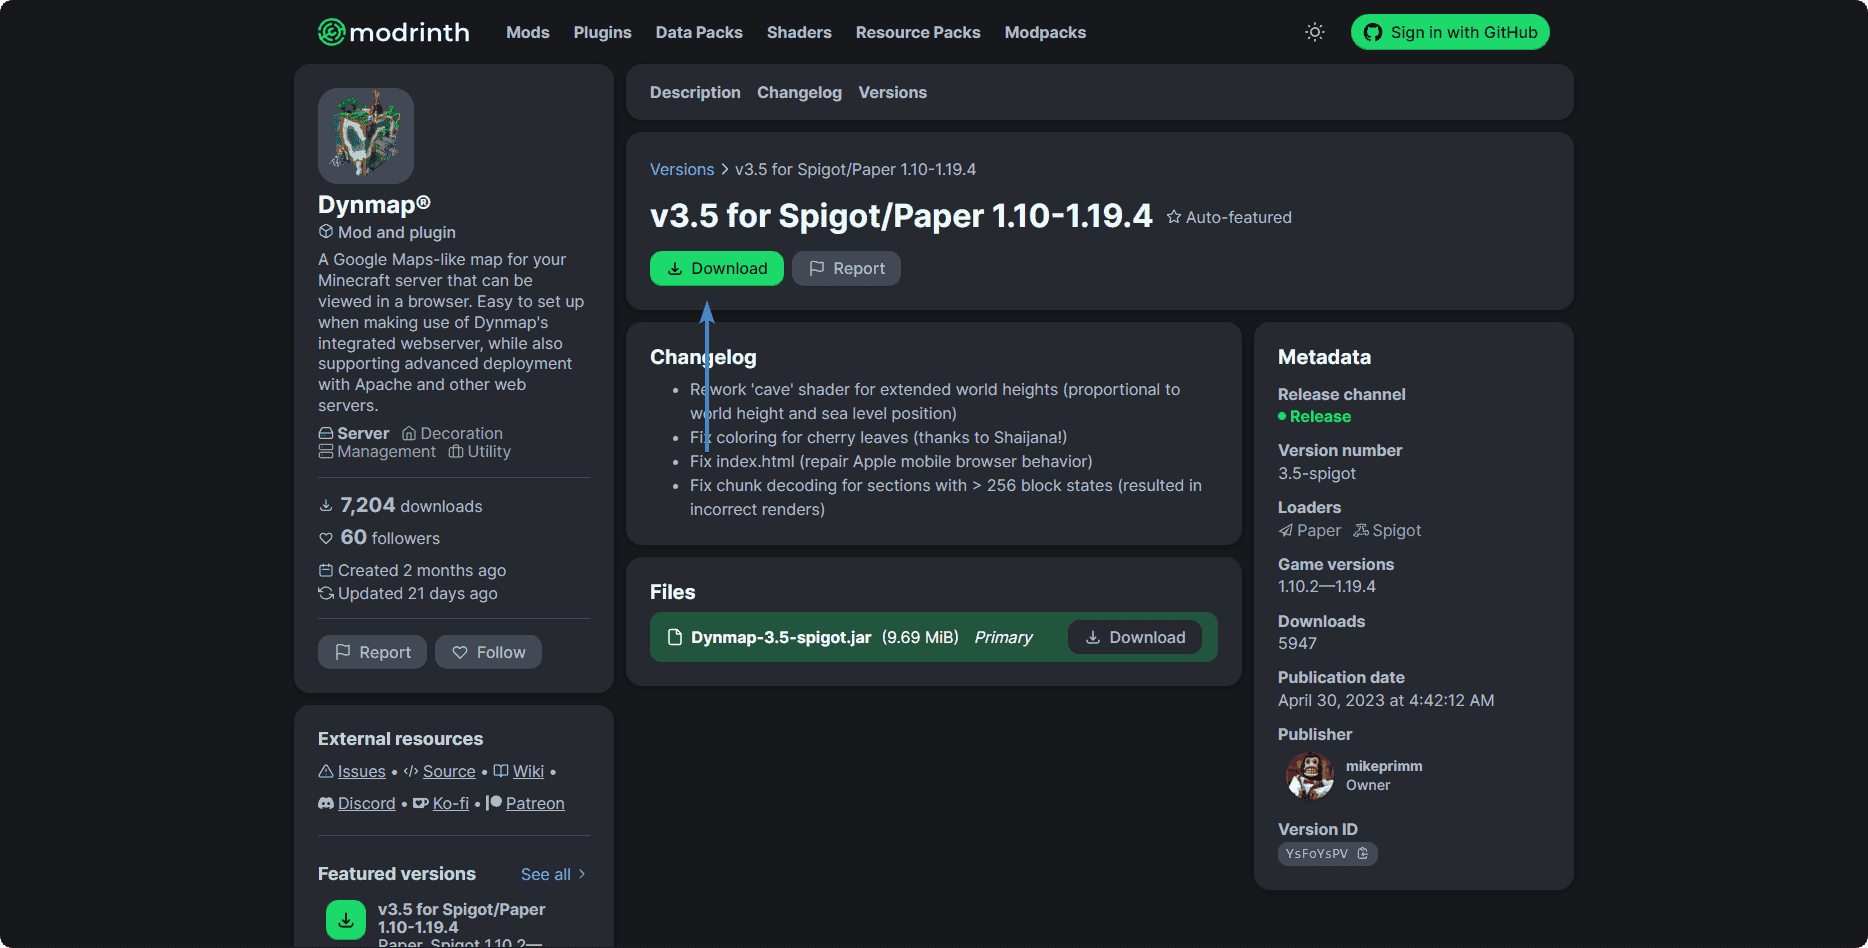This screenshot has height=948, width=1868.
Task: Open the Source code link
Action: 449,772
